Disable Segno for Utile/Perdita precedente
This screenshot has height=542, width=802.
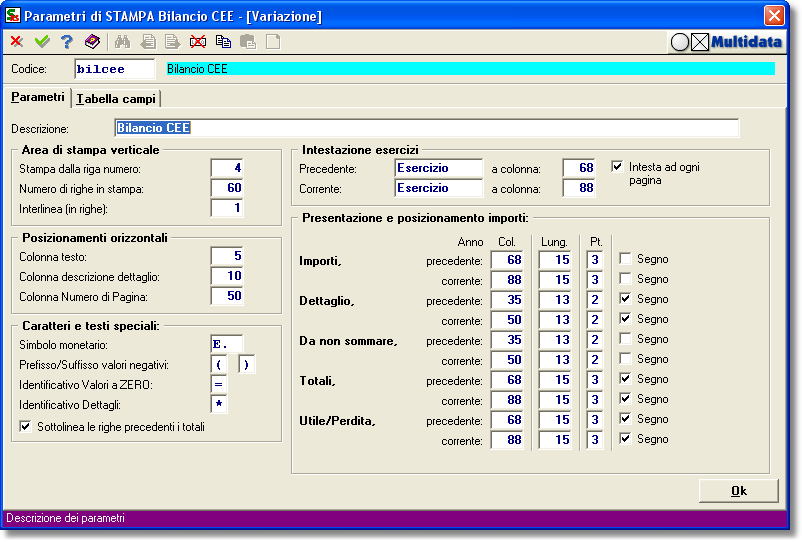click(x=625, y=418)
